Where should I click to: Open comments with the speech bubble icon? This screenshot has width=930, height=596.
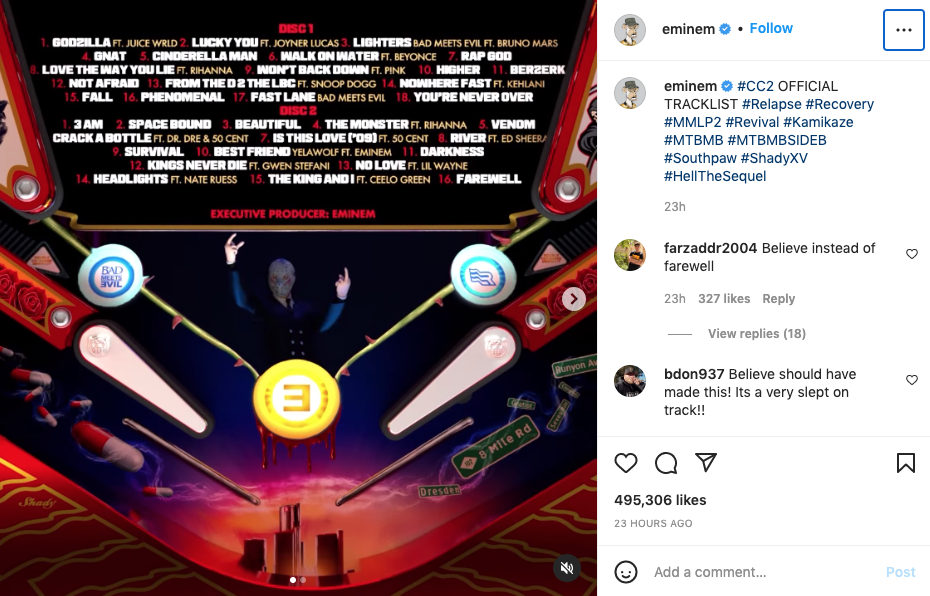pyautogui.click(x=666, y=463)
